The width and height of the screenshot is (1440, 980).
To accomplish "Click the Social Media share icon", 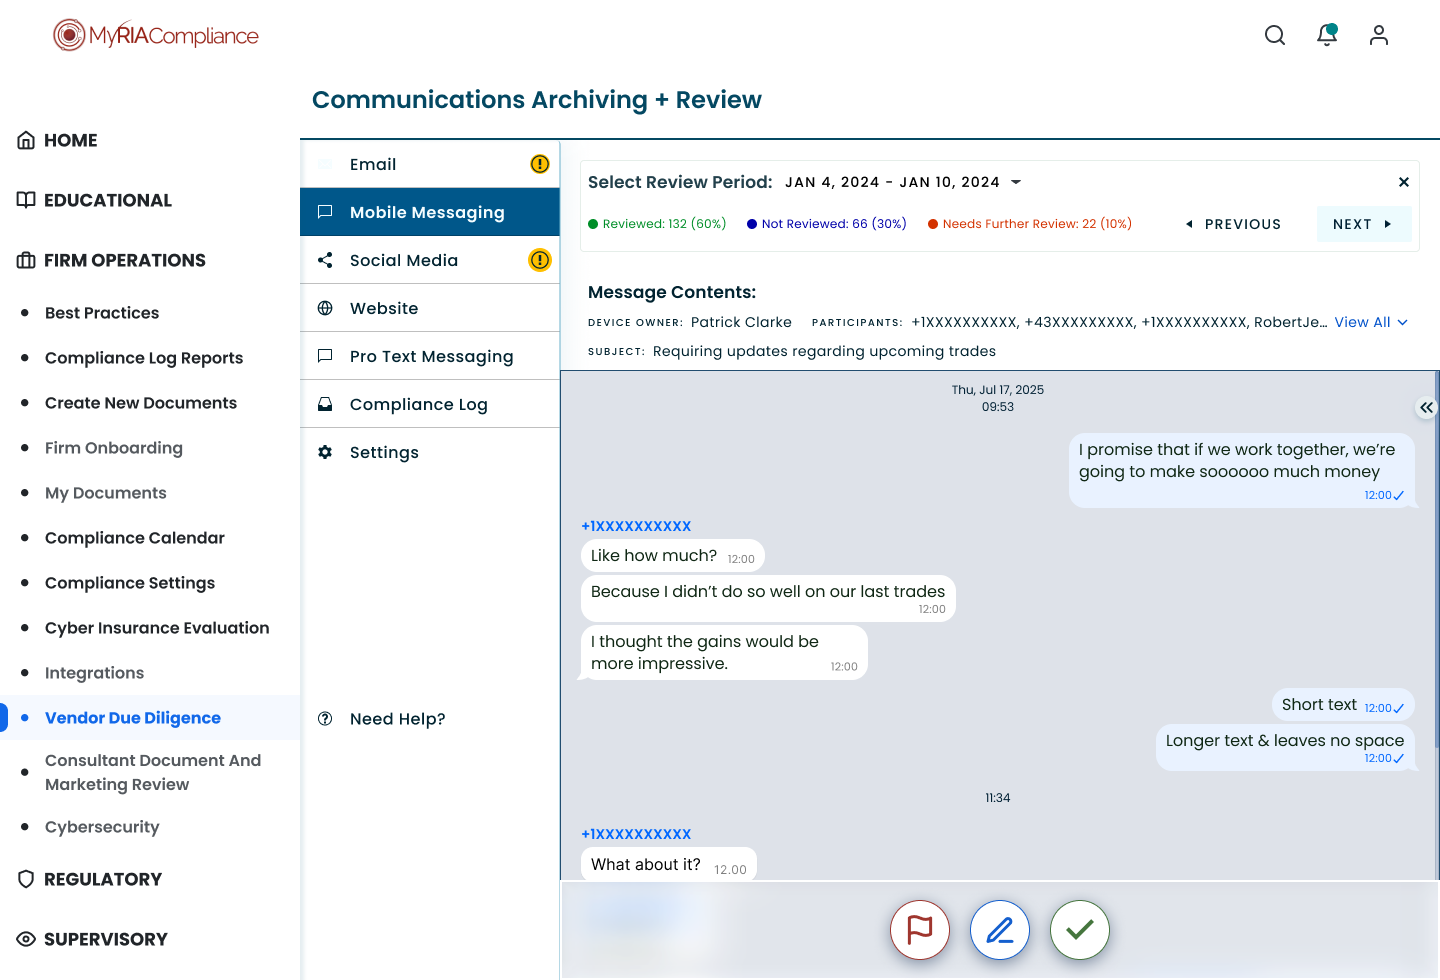I will pyautogui.click(x=325, y=260).
